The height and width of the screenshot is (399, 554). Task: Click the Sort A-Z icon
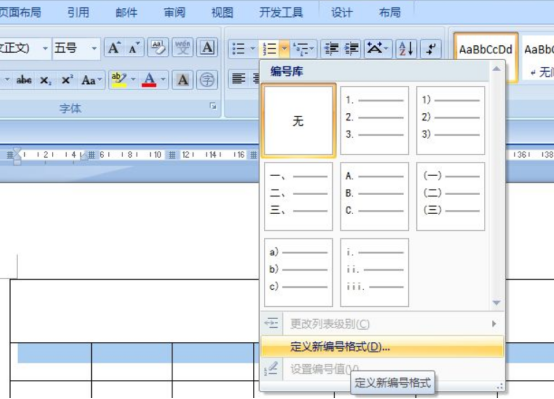pos(406,48)
